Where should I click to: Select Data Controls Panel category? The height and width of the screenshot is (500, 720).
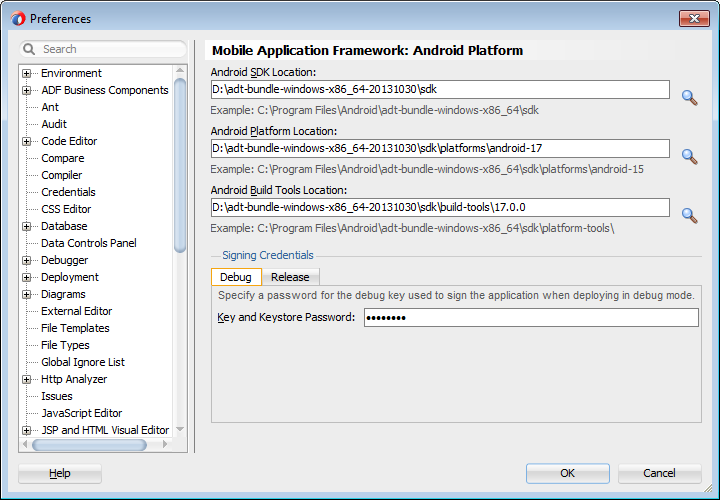89,243
